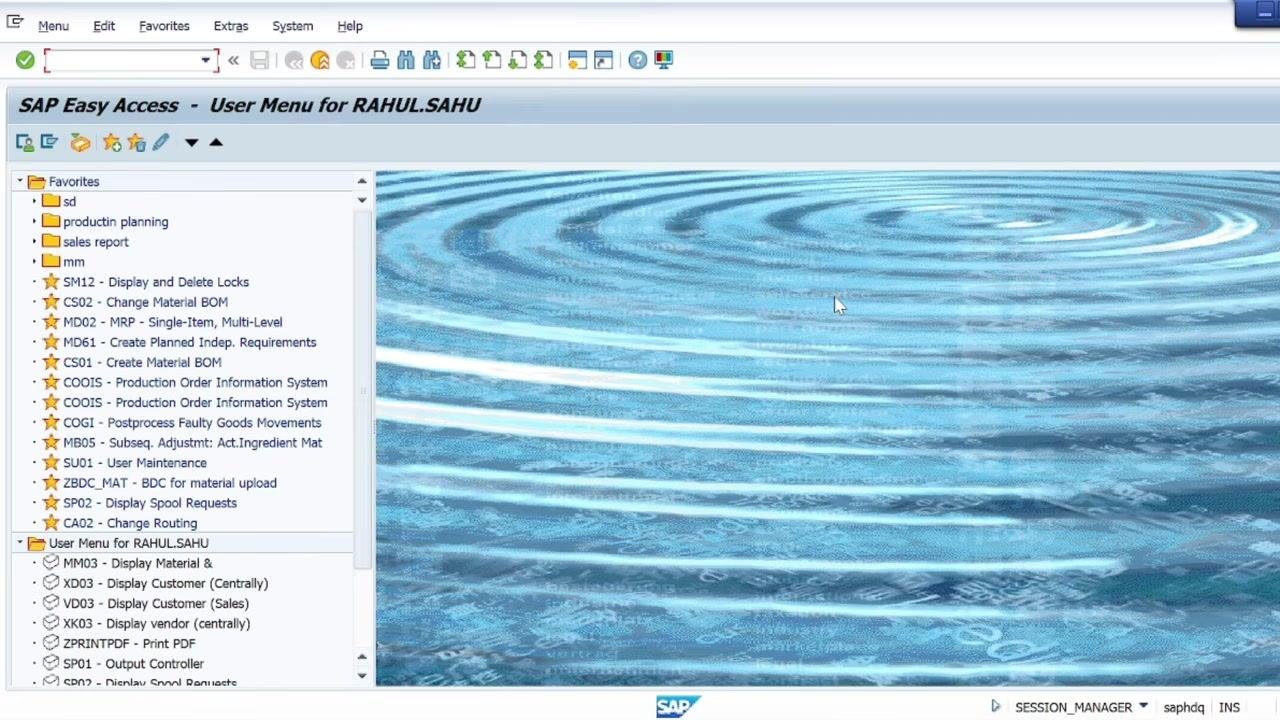Viewport: 1280px width, 720px height.
Task: Click the saphdq server name in status bar
Action: [x=1183, y=707]
